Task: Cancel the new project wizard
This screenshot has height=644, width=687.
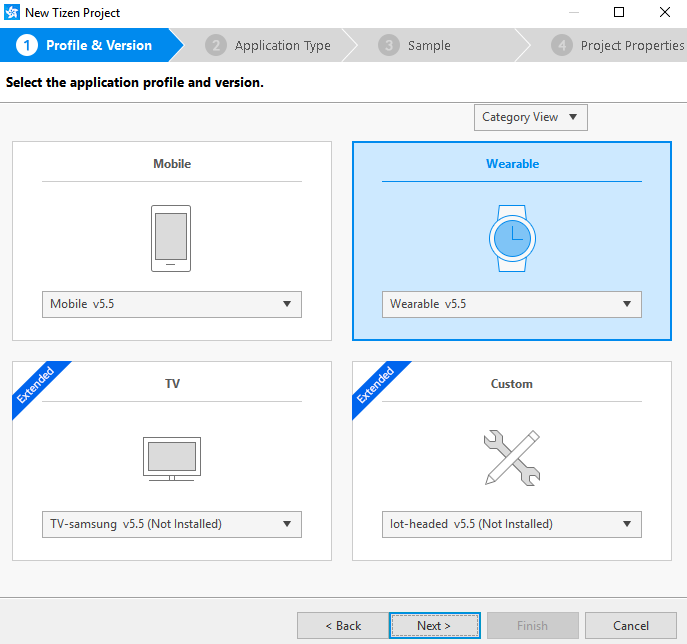Action: (630, 626)
